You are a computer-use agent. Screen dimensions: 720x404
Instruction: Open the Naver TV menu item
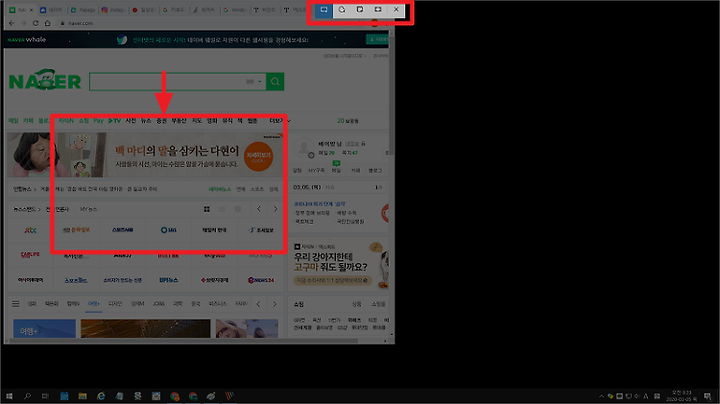click(x=114, y=121)
